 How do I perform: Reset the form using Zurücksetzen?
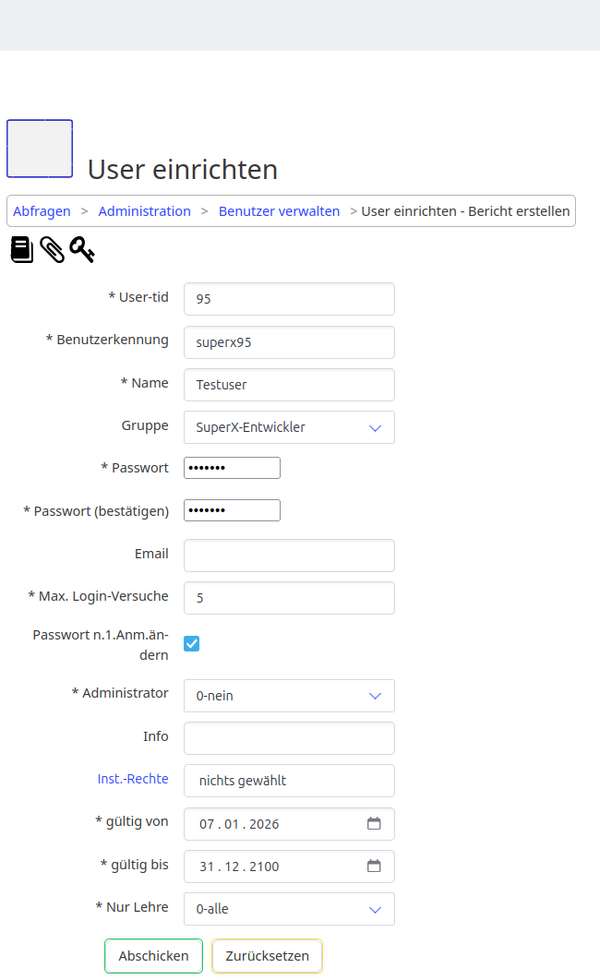coord(266,956)
